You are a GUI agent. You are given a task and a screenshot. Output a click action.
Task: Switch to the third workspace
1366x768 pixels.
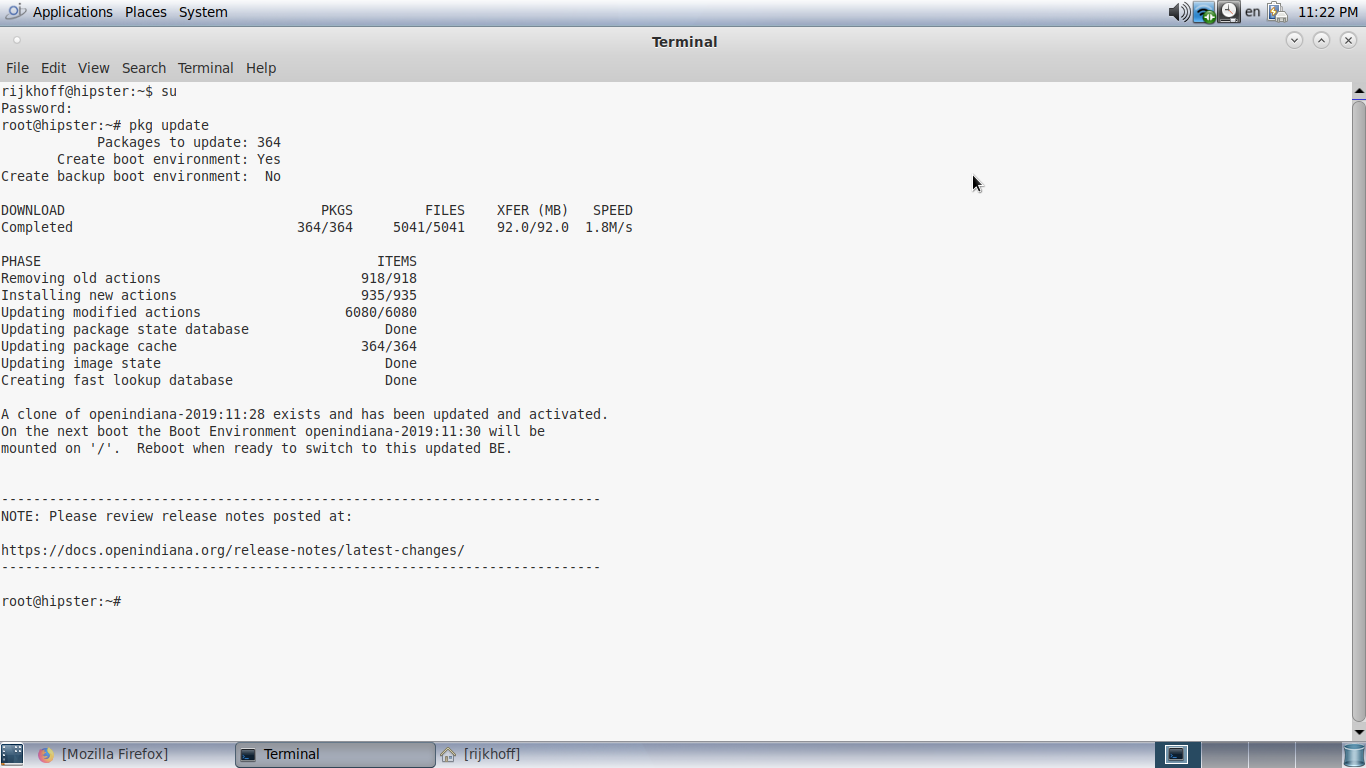pyautogui.click(x=1270, y=754)
